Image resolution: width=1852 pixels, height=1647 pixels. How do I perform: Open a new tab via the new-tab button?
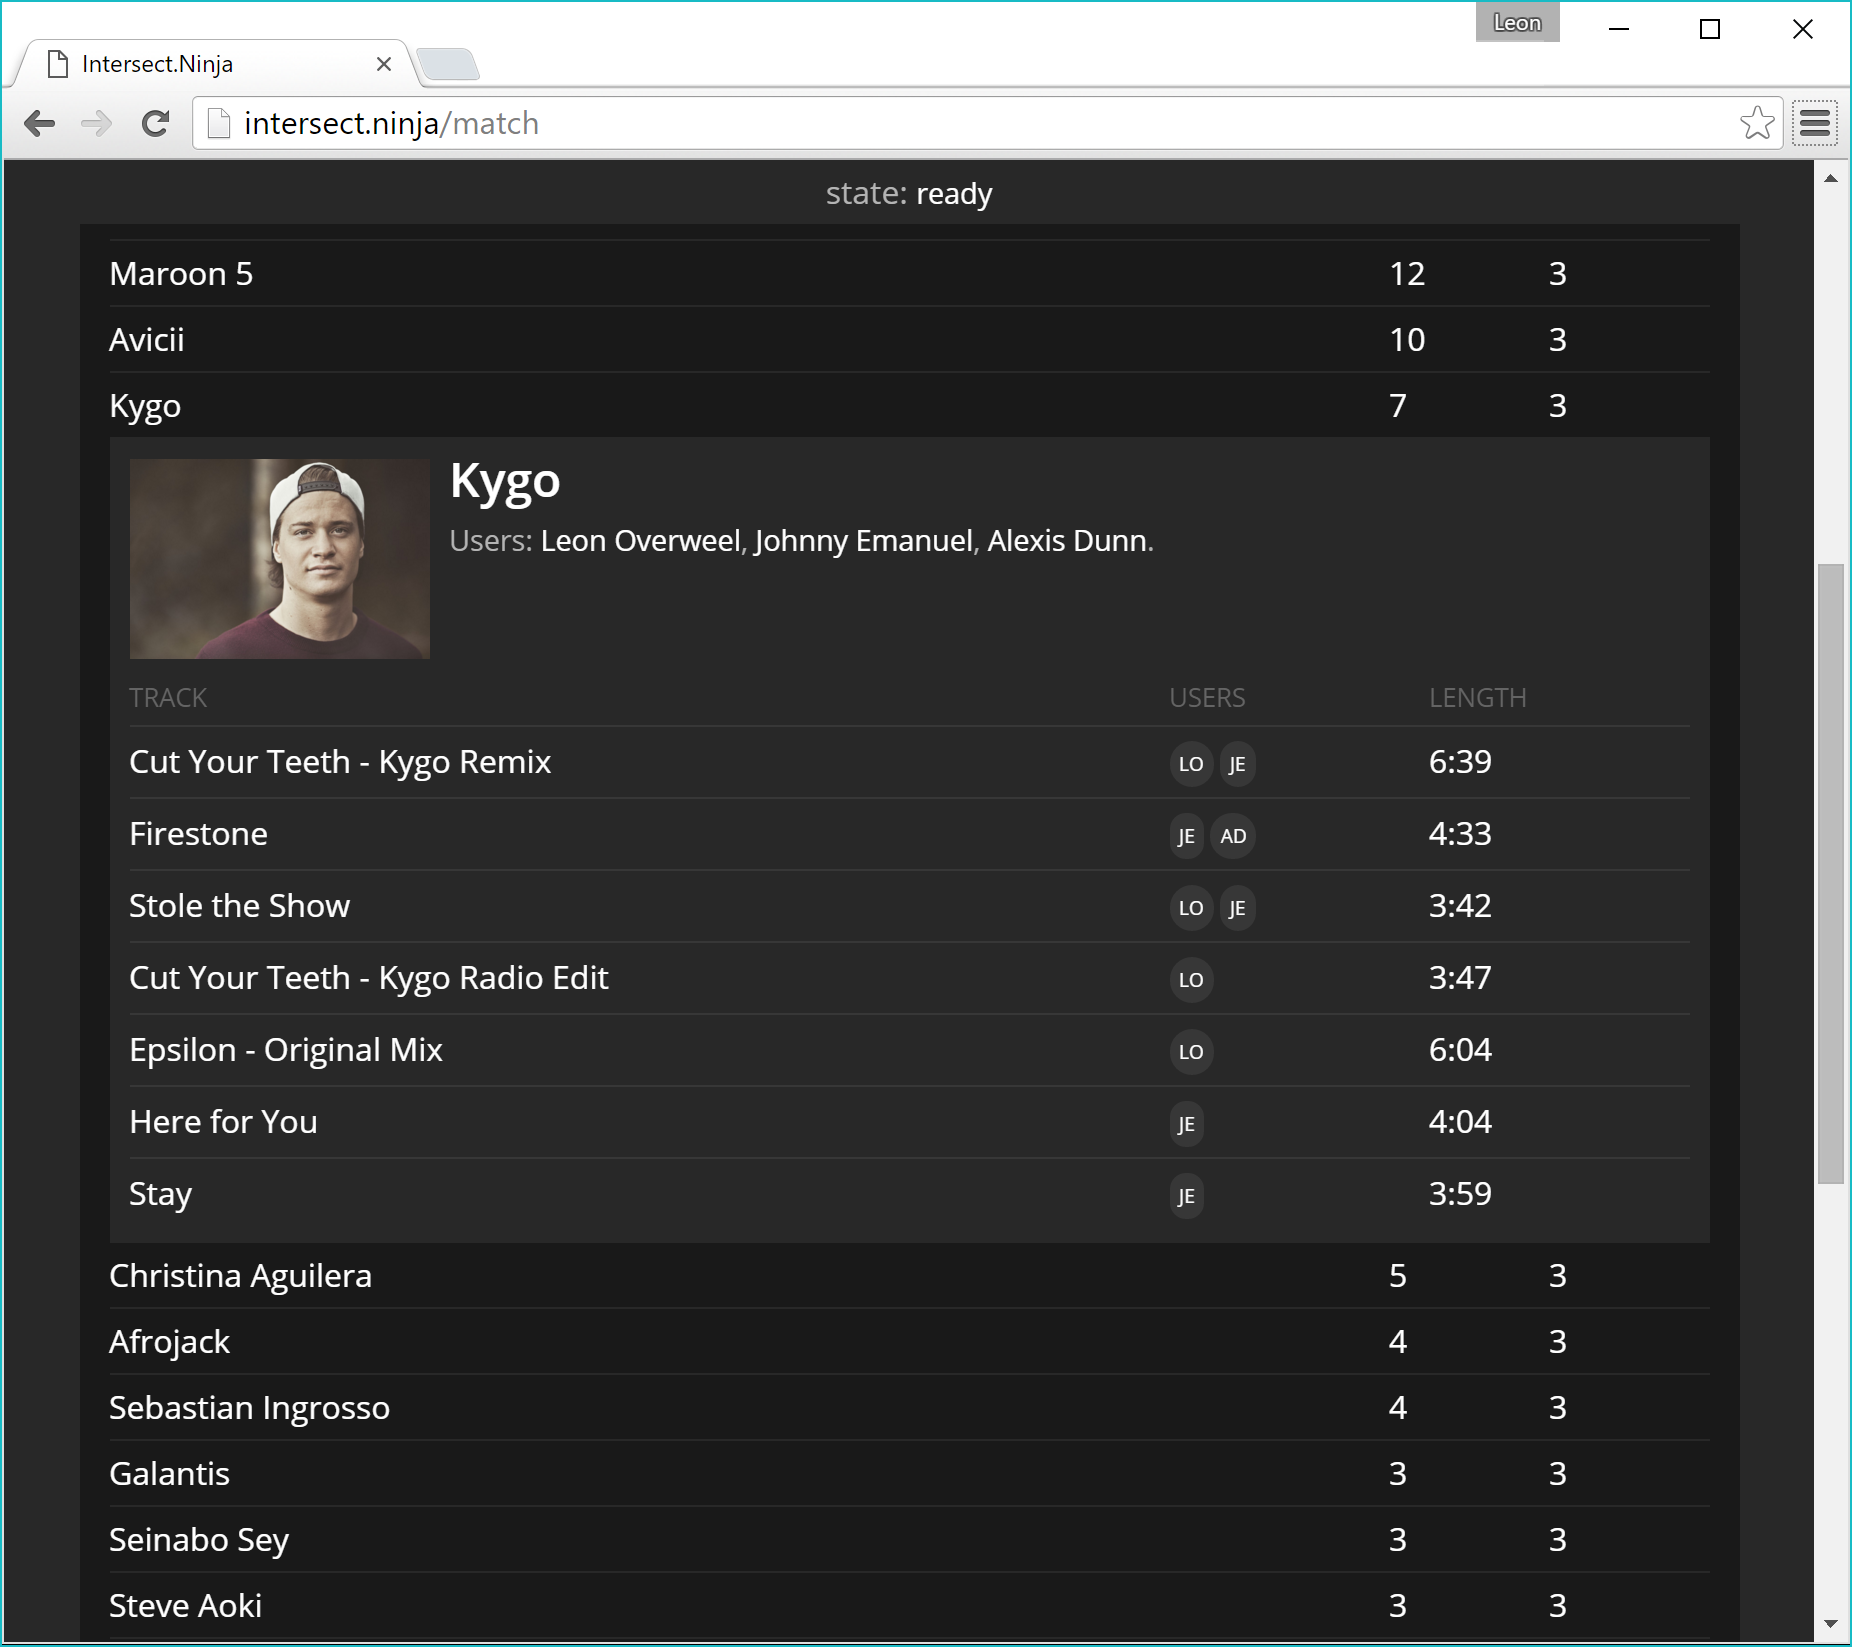click(x=448, y=64)
